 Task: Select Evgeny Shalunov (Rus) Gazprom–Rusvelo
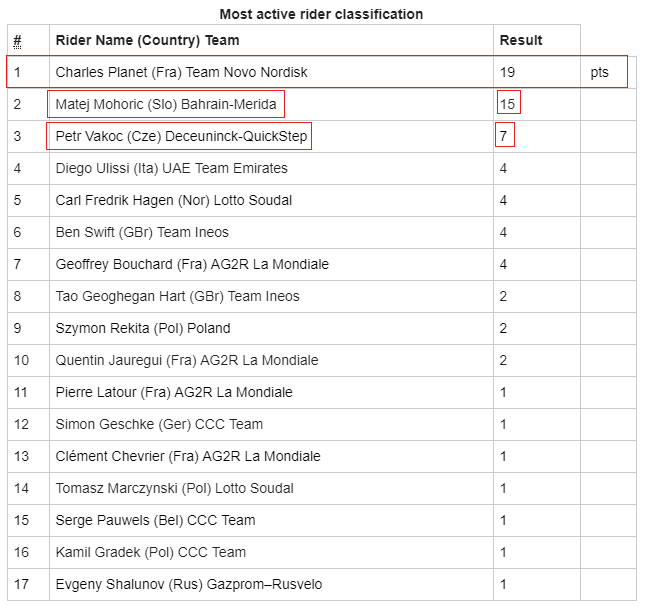click(189, 584)
